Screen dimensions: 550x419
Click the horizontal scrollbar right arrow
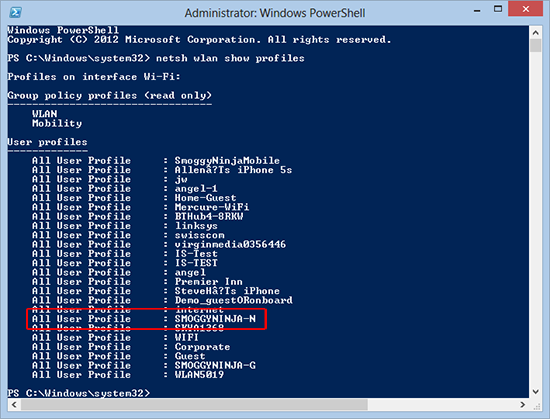(523, 405)
